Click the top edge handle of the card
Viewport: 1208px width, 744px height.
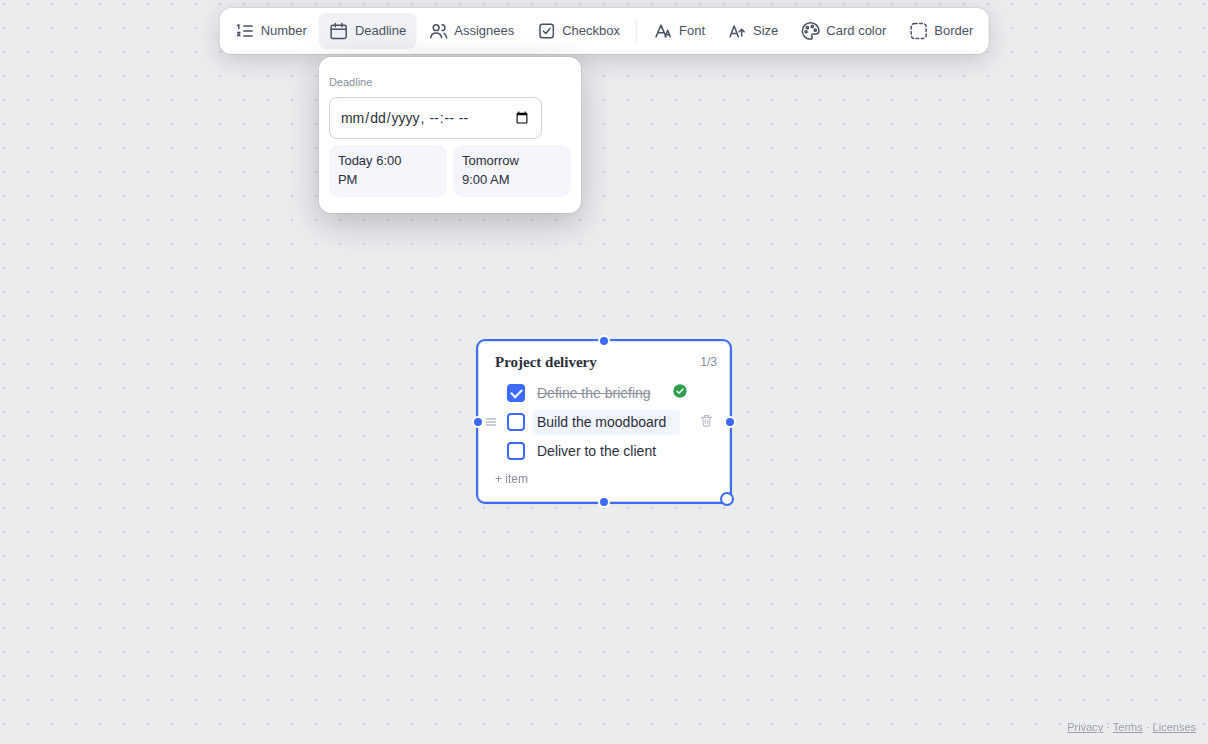[x=604, y=341]
